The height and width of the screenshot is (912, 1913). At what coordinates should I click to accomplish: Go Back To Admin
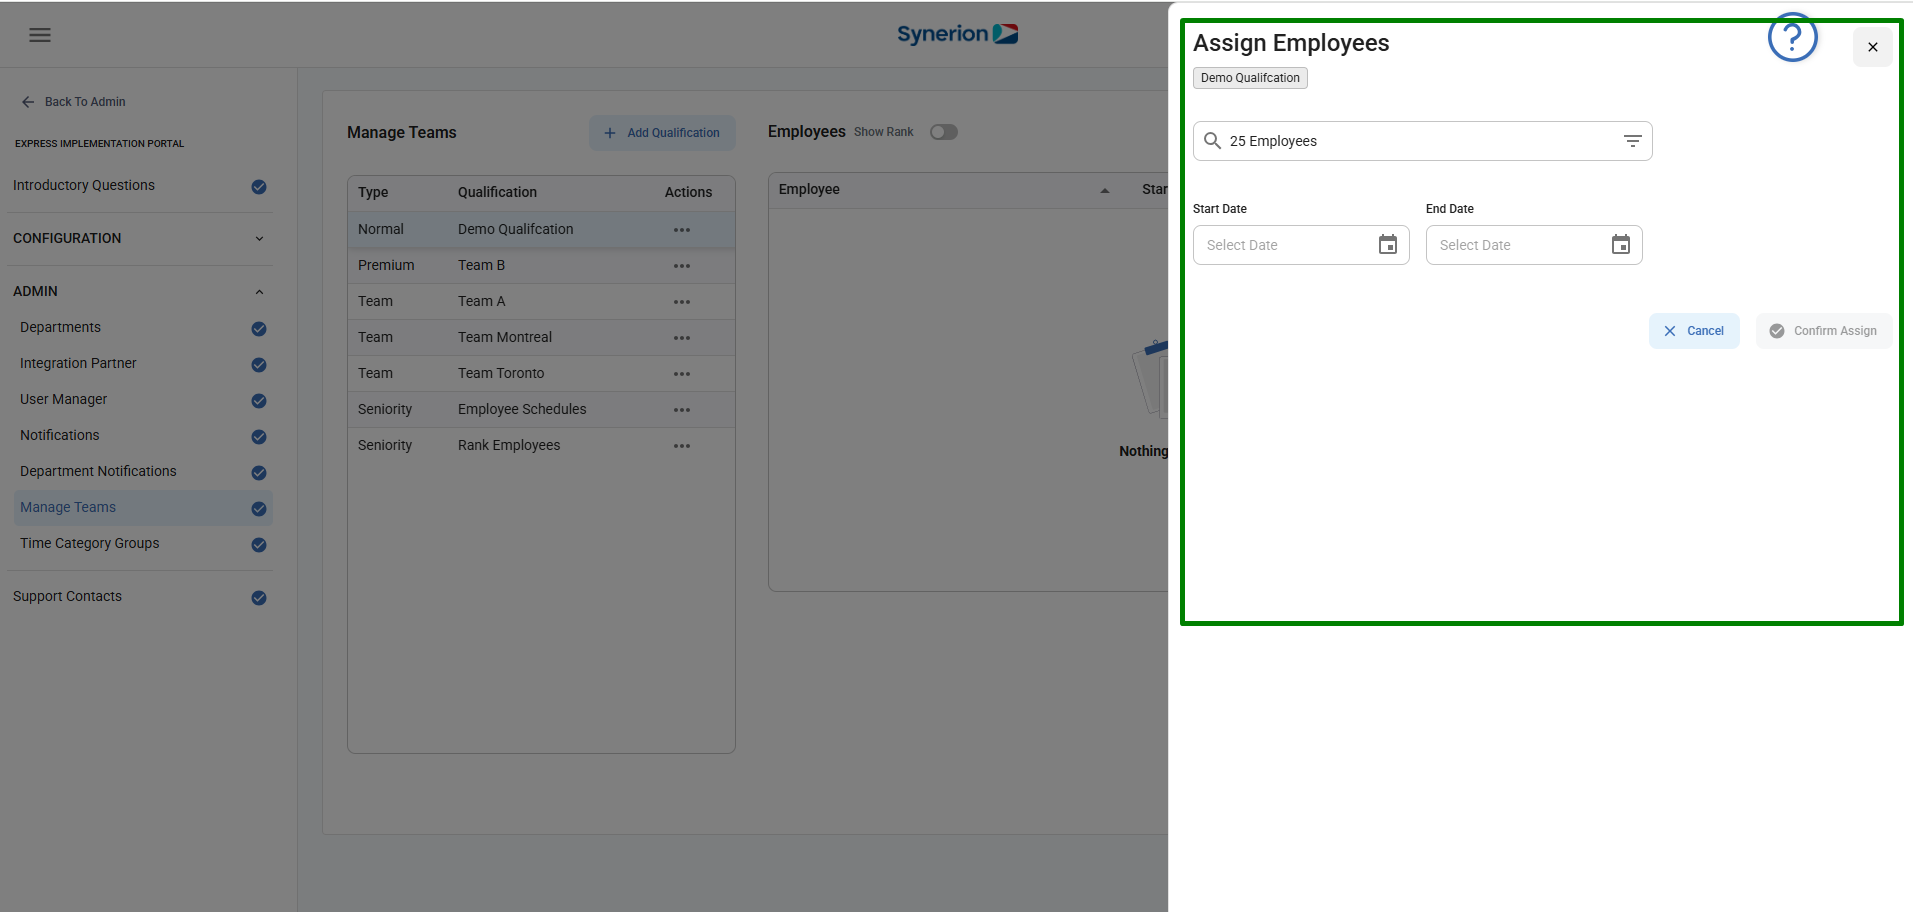click(x=74, y=102)
